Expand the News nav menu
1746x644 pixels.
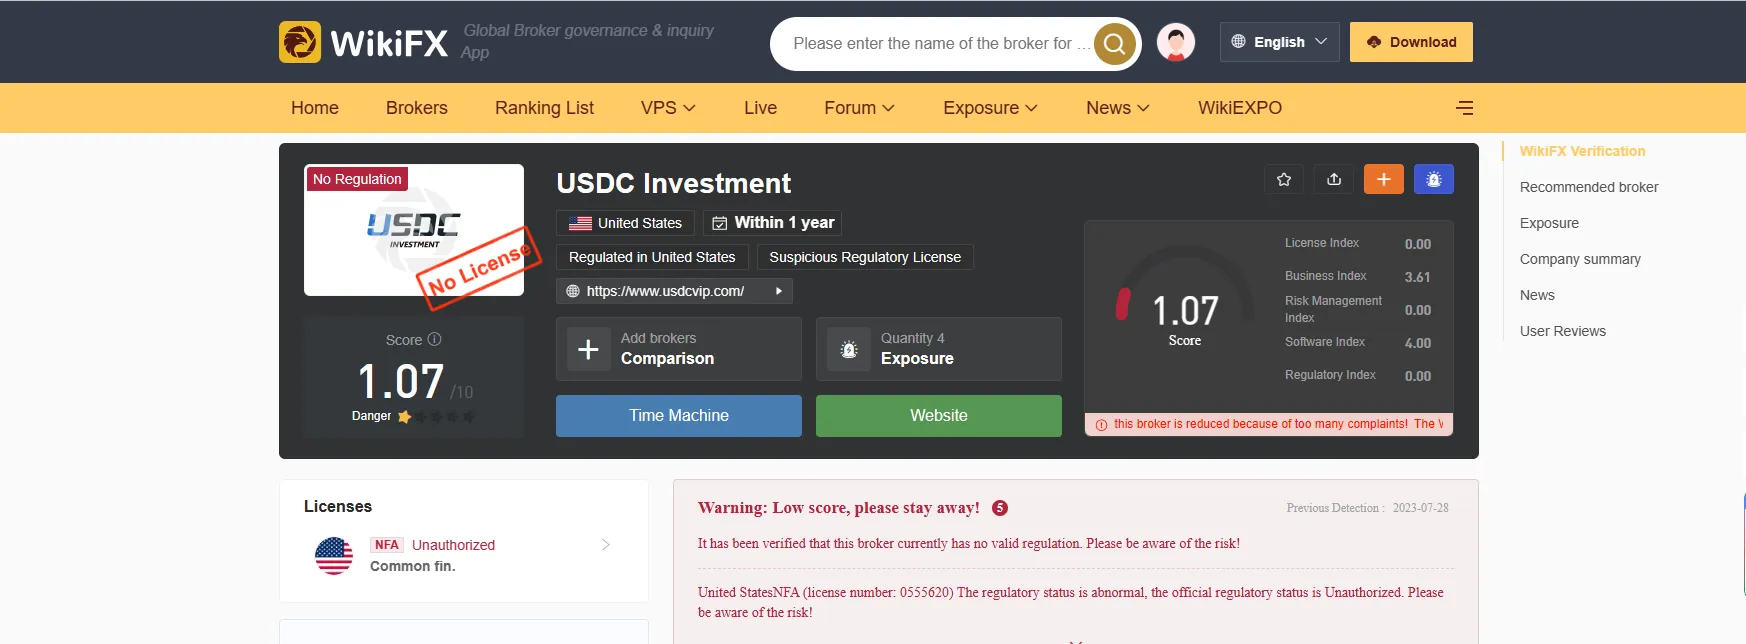pyautogui.click(x=1118, y=108)
